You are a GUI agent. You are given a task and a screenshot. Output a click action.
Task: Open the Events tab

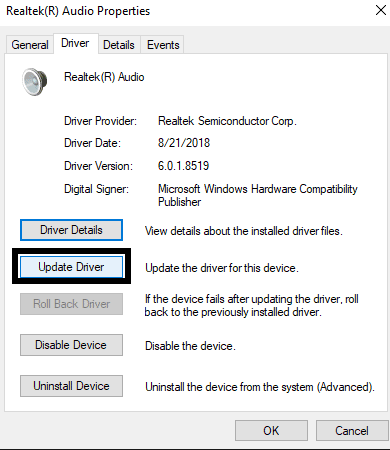pos(163,45)
